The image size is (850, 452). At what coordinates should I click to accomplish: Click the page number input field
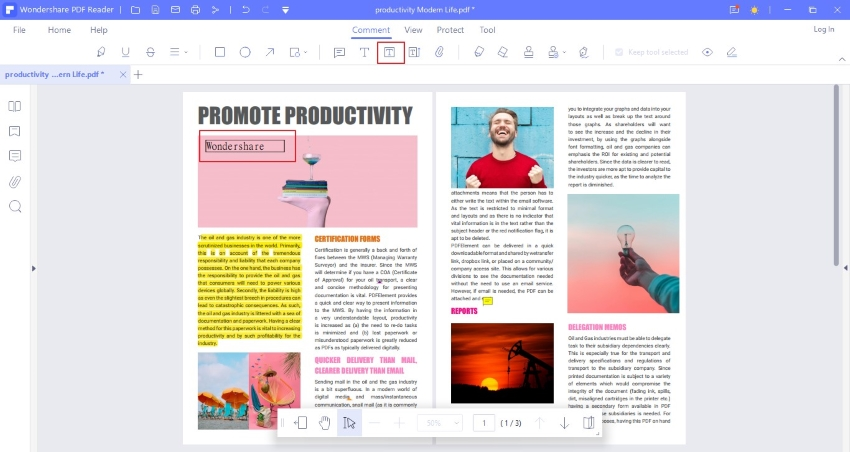[484, 423]
